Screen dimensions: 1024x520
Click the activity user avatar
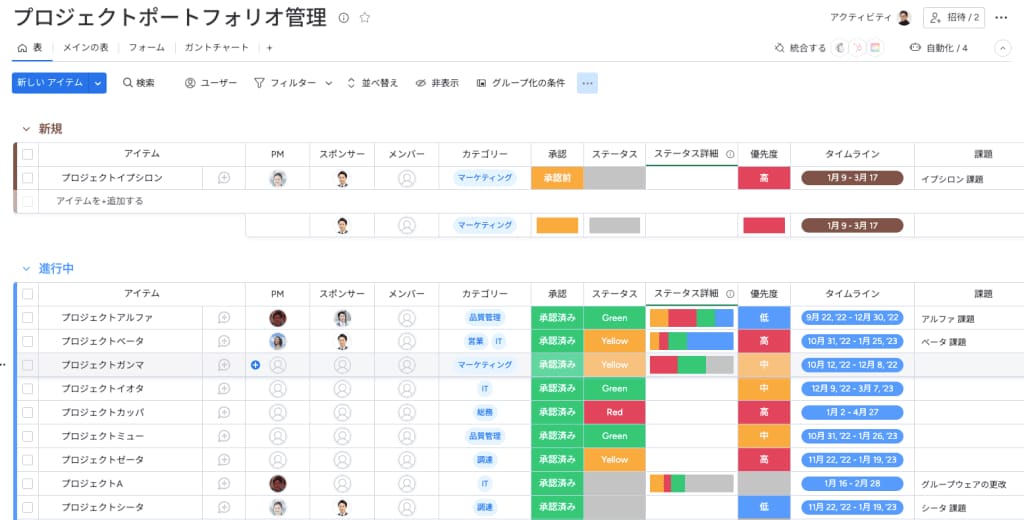pyautogui.click(x=904, y=18)
